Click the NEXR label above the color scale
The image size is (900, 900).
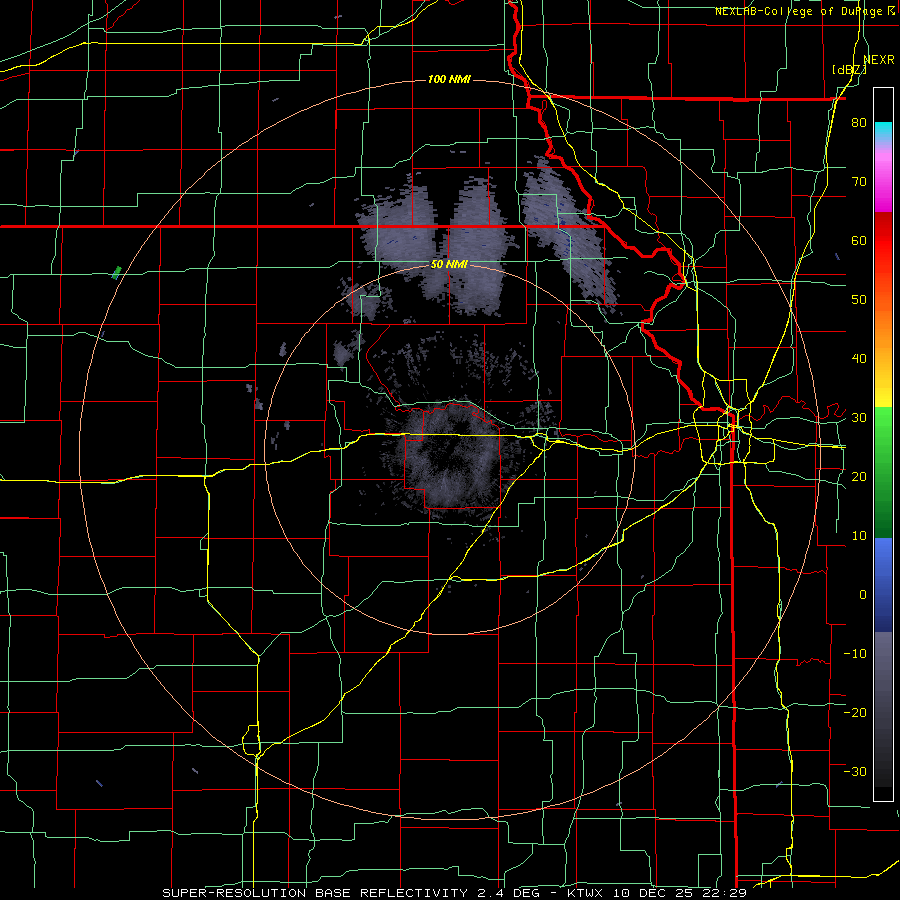tap(879, 60)
